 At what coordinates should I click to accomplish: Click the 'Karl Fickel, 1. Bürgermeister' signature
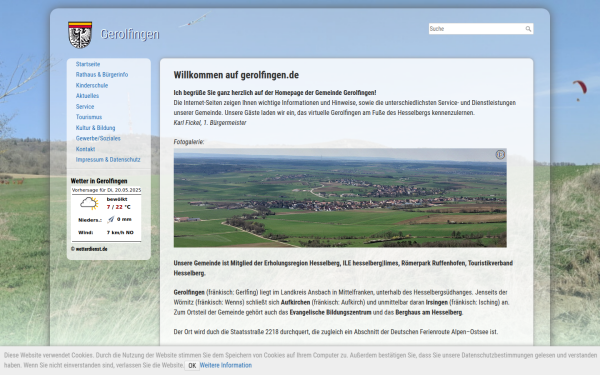point(210,123)
